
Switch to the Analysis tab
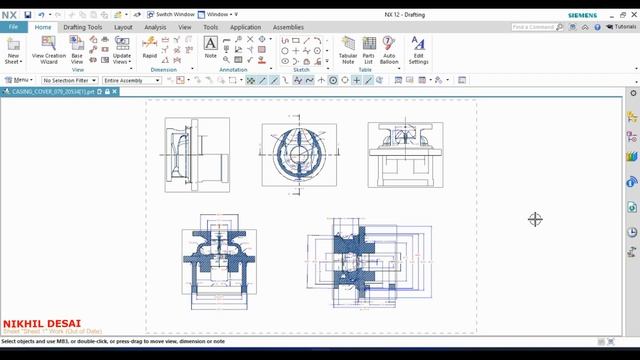[x=155, y=27]
